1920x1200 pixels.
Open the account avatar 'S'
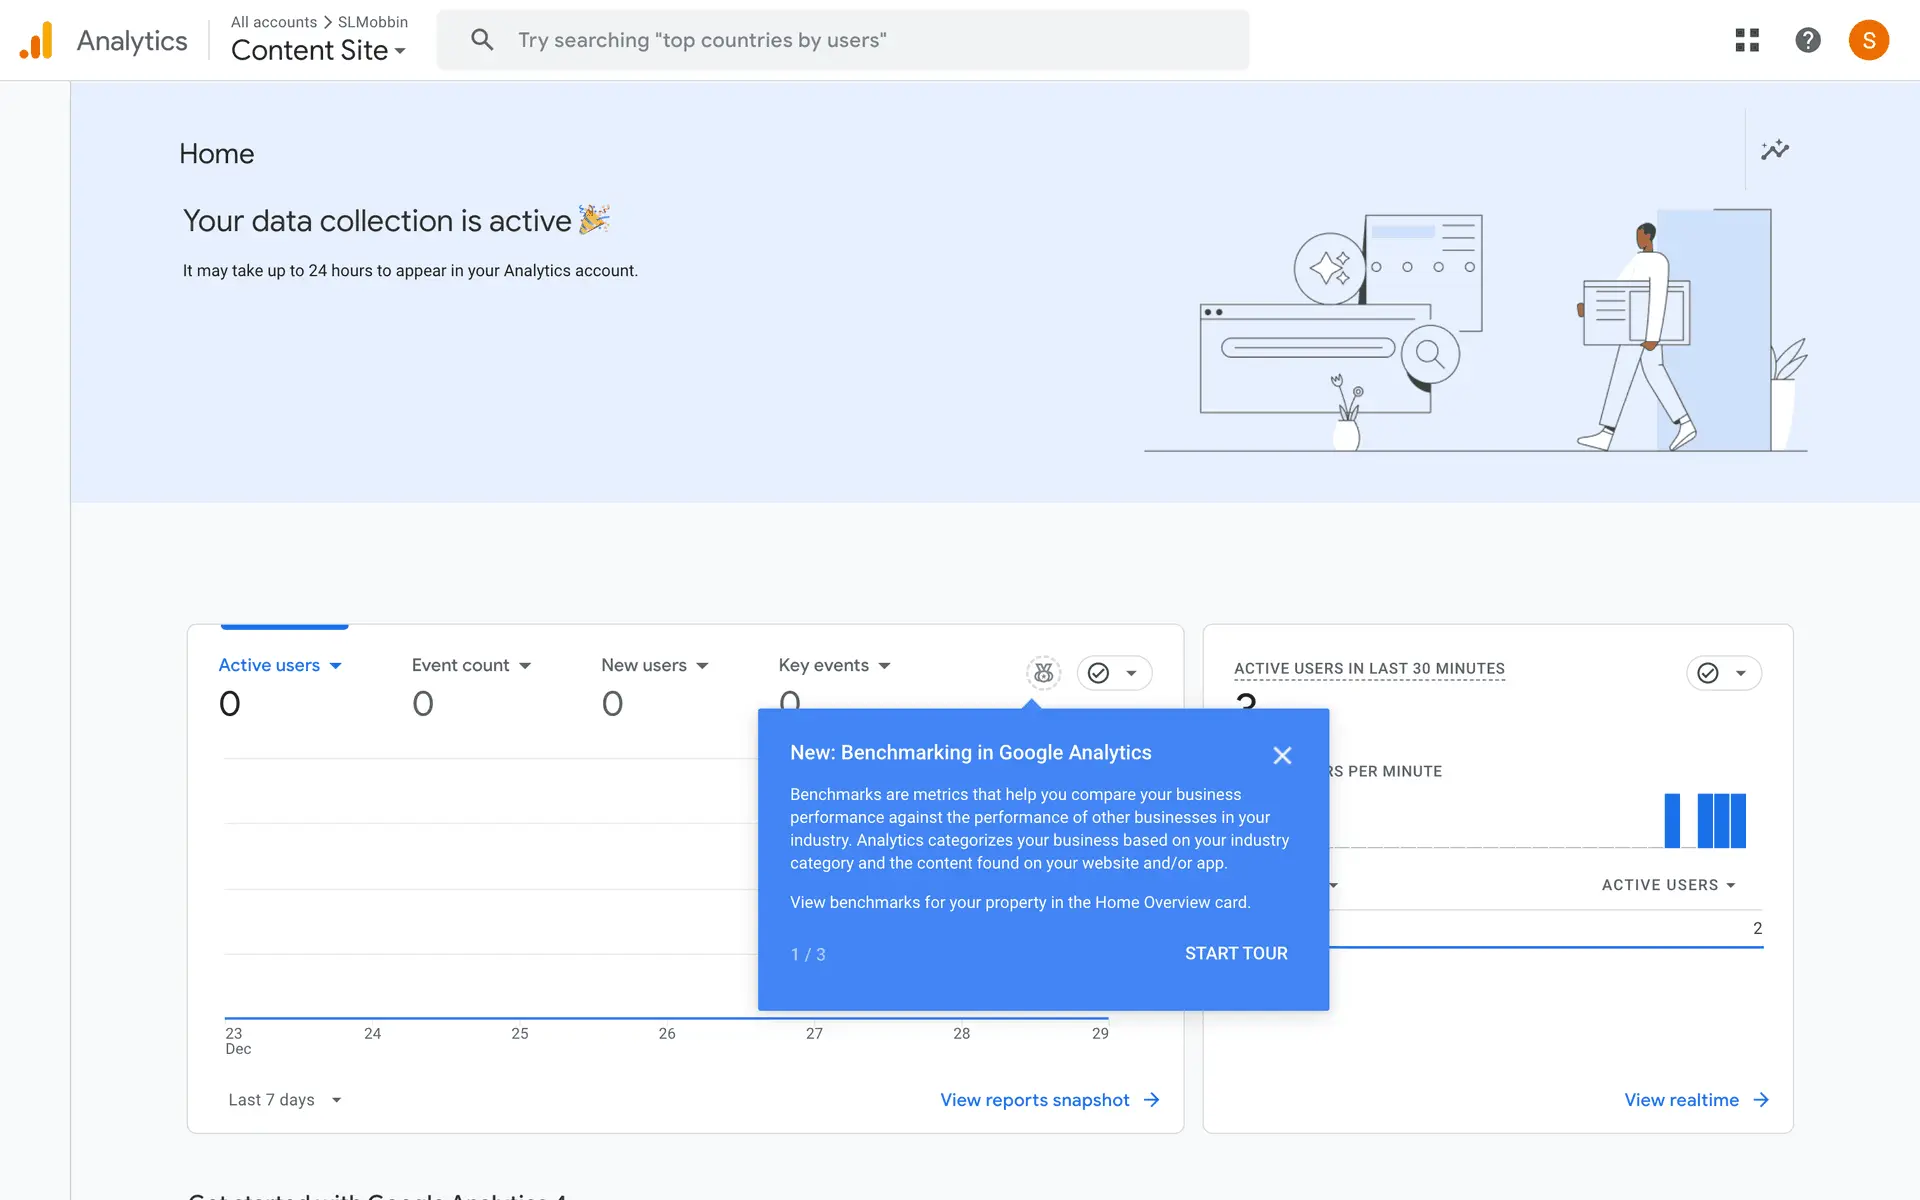tap(1868, 40)
